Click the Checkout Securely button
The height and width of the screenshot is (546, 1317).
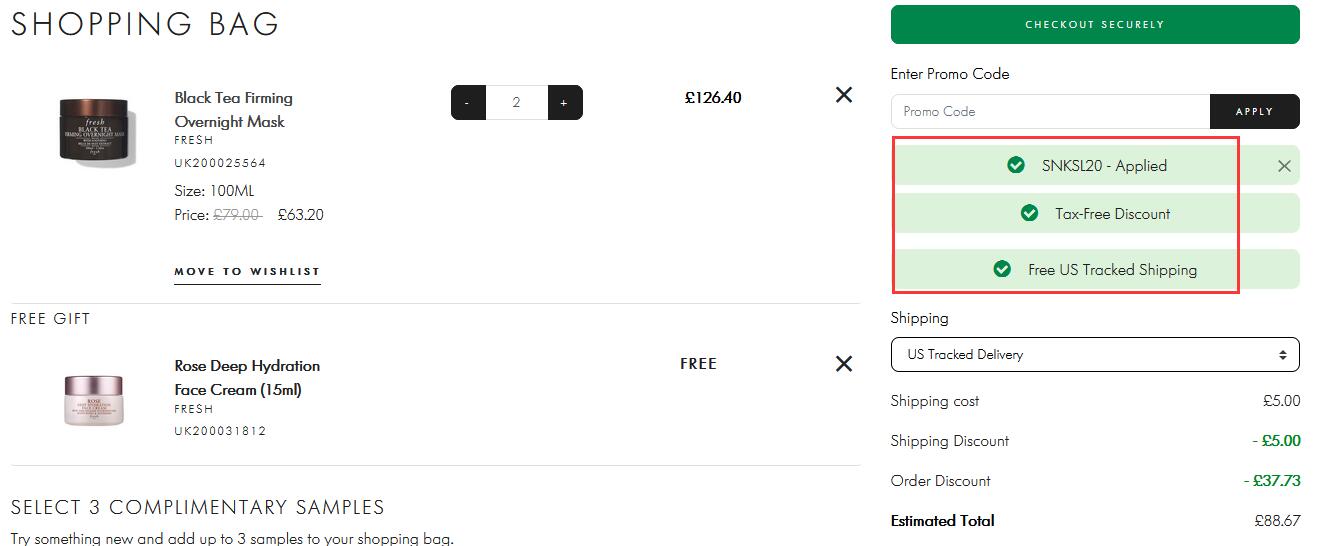pos(1095,24)
